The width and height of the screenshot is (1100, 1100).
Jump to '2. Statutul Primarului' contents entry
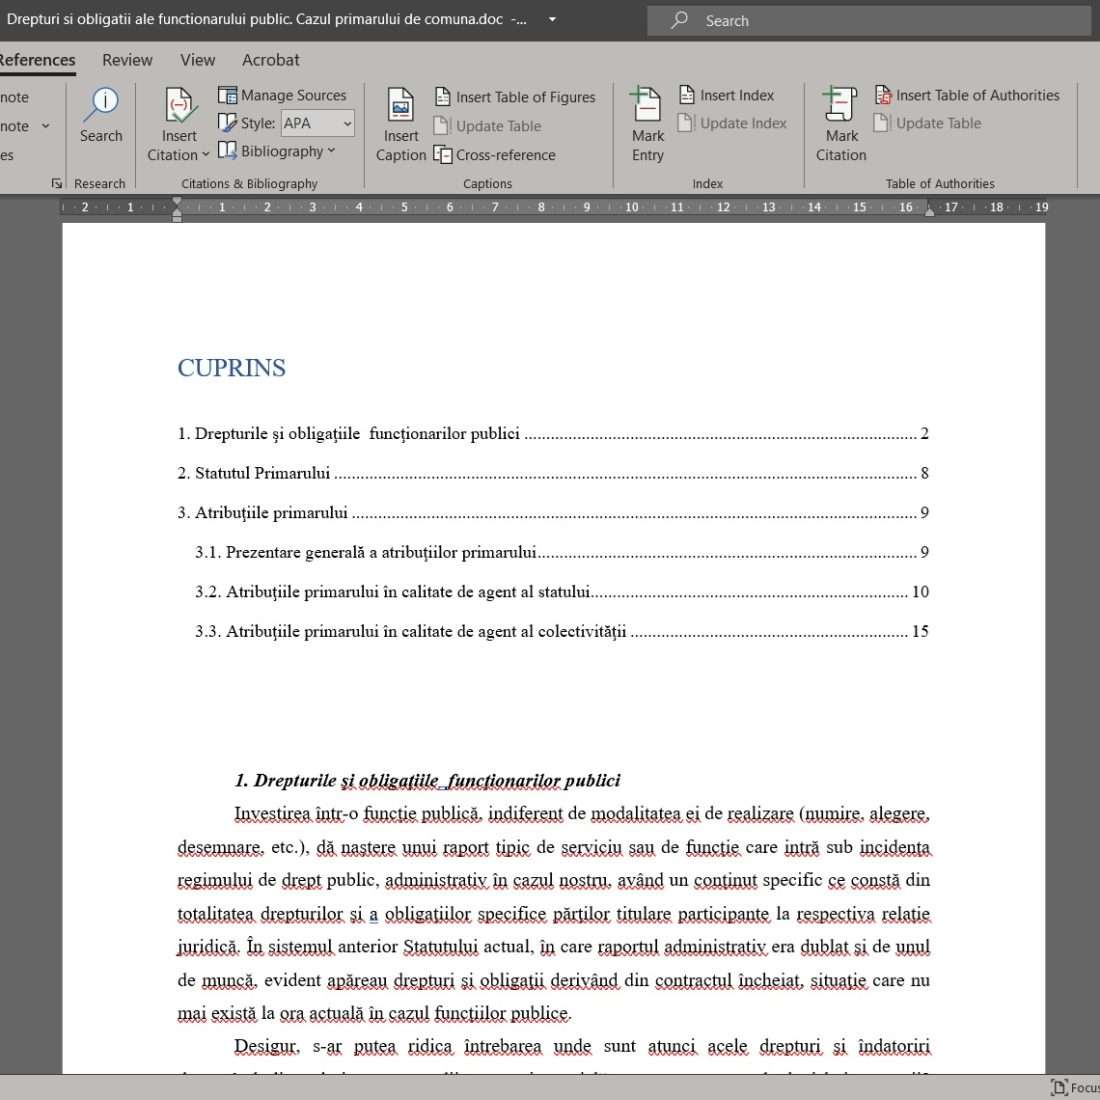(254, 473)
